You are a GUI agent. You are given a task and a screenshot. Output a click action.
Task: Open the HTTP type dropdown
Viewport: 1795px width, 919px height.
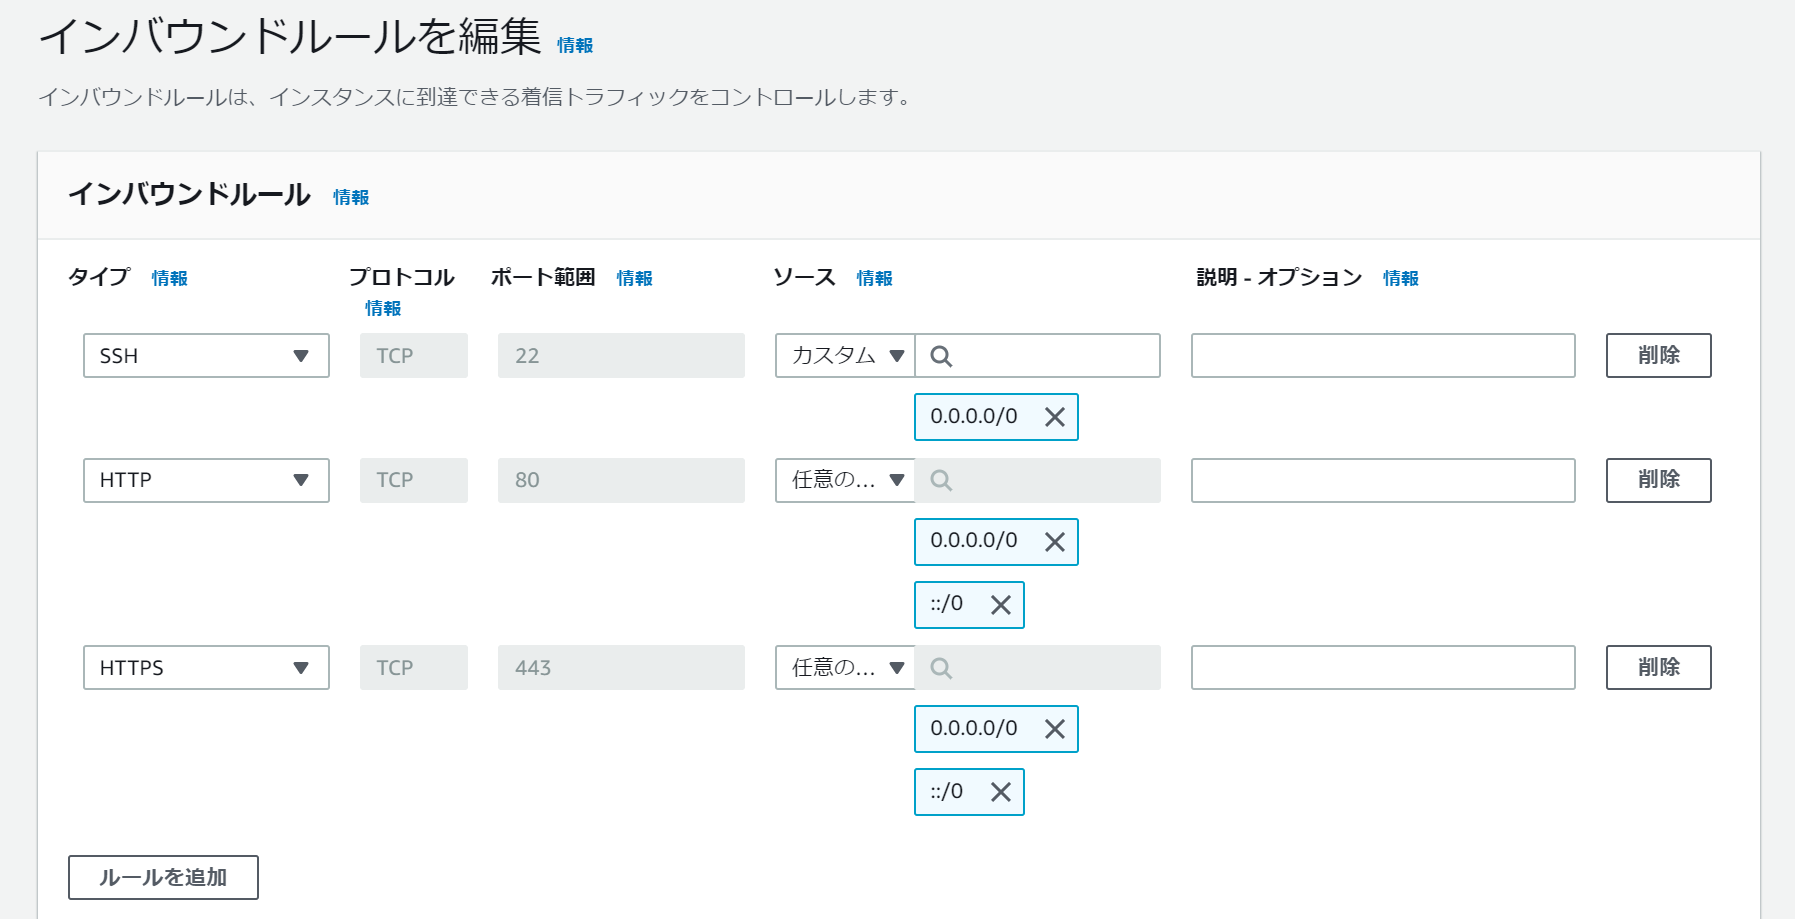tap(206, 480)
